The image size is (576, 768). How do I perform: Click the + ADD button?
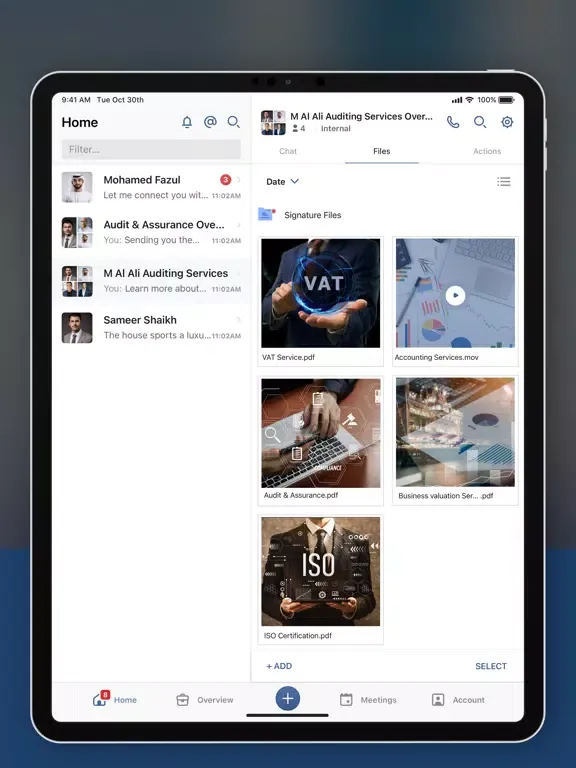coord(279,666)
